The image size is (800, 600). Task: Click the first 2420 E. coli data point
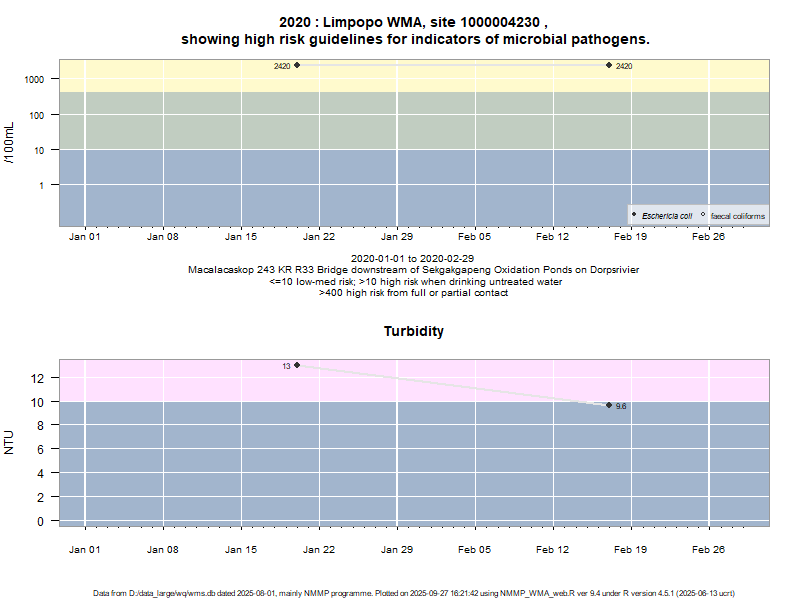click(297, 65)
